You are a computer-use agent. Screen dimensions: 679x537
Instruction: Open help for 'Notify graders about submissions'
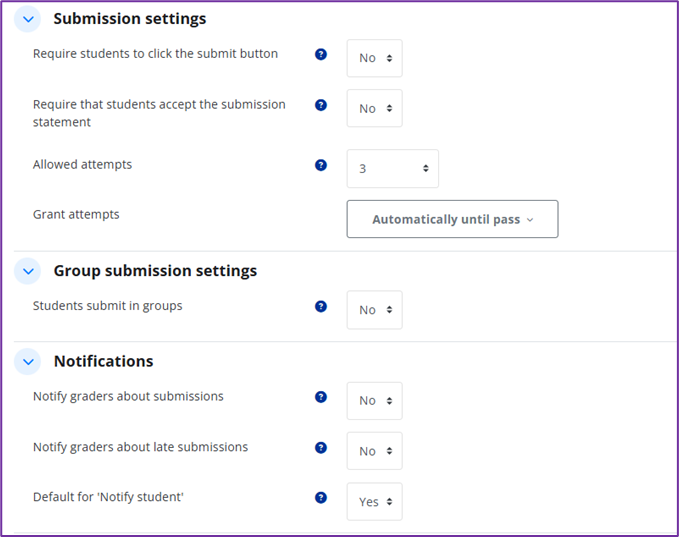[321, 397]
